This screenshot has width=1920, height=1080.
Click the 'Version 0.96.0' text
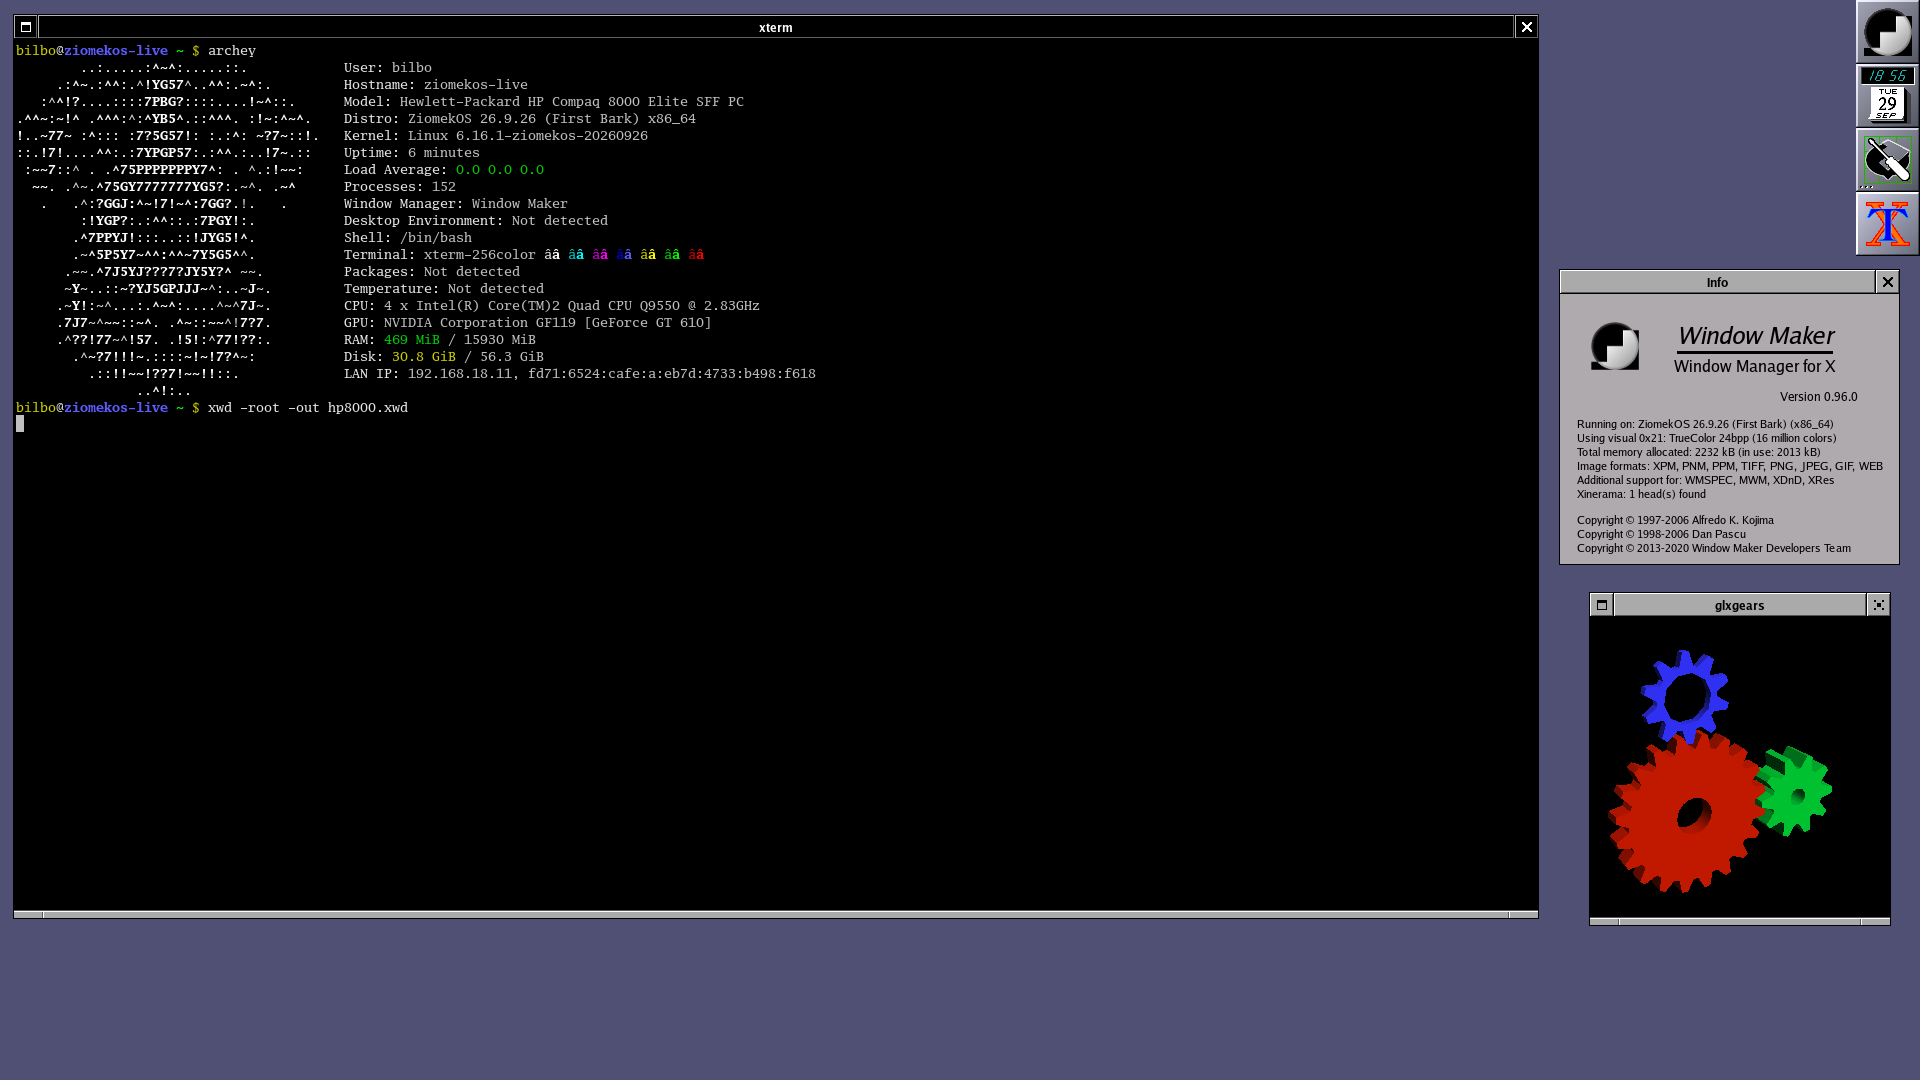coord(1818,397)
